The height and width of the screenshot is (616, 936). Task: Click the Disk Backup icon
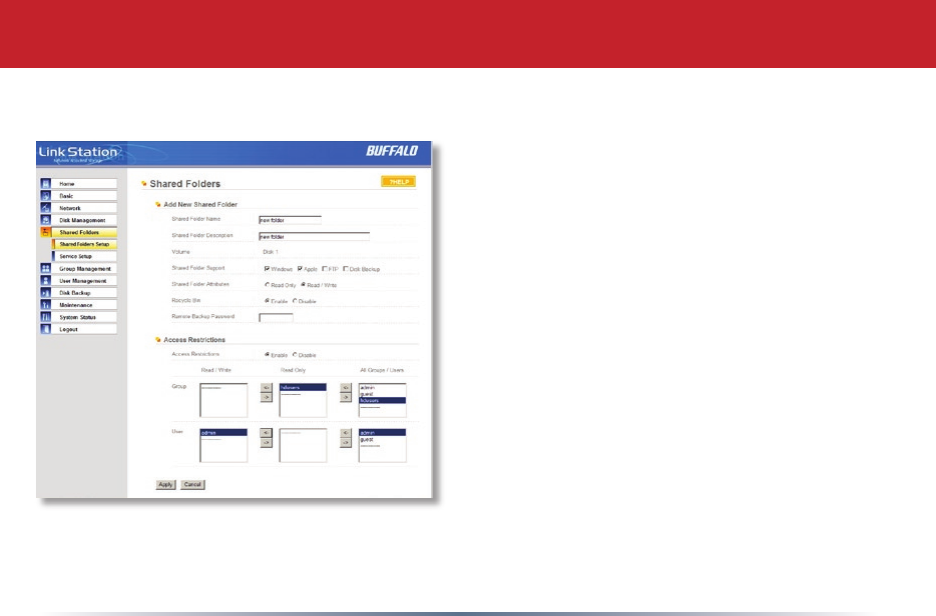pos(45,292)
